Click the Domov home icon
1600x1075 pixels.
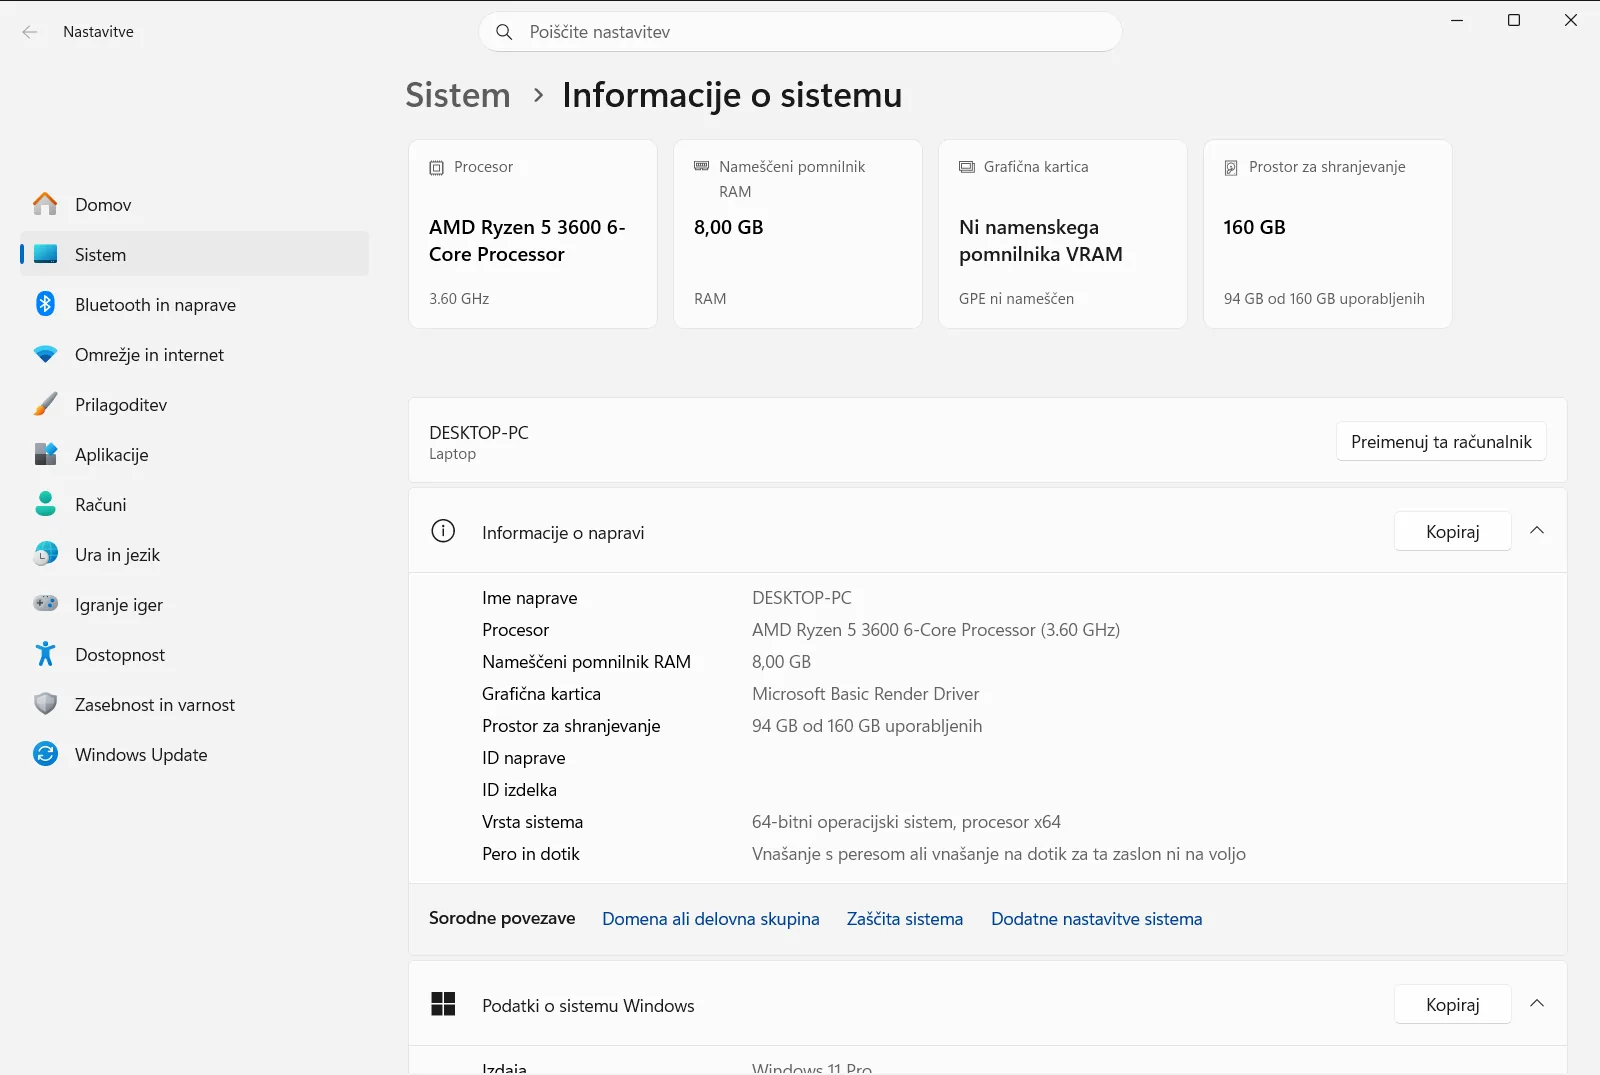click(45, 204)
